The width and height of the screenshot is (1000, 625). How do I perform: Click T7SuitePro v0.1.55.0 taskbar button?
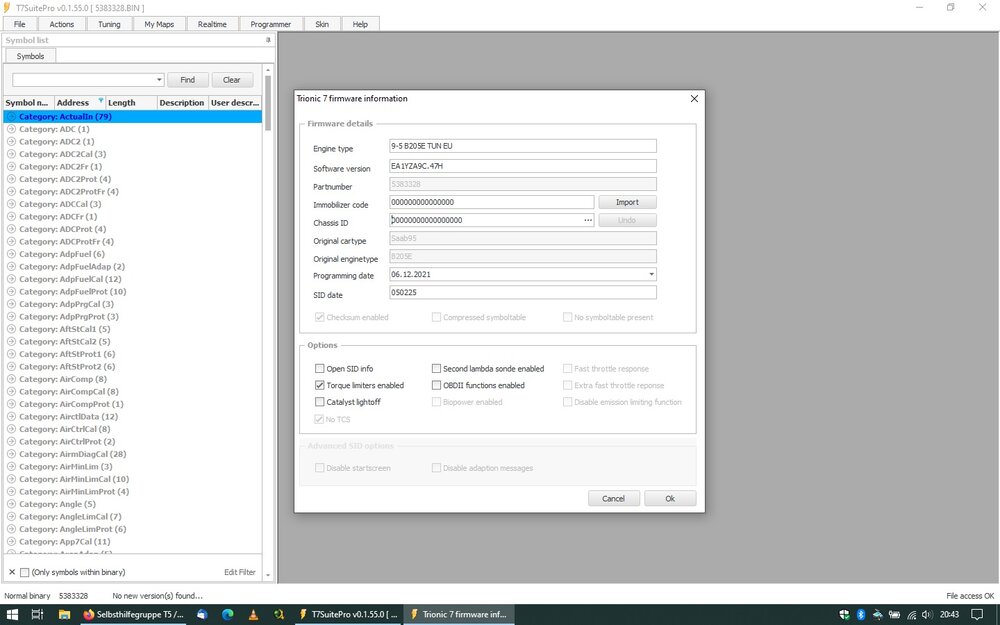[348, 615]
